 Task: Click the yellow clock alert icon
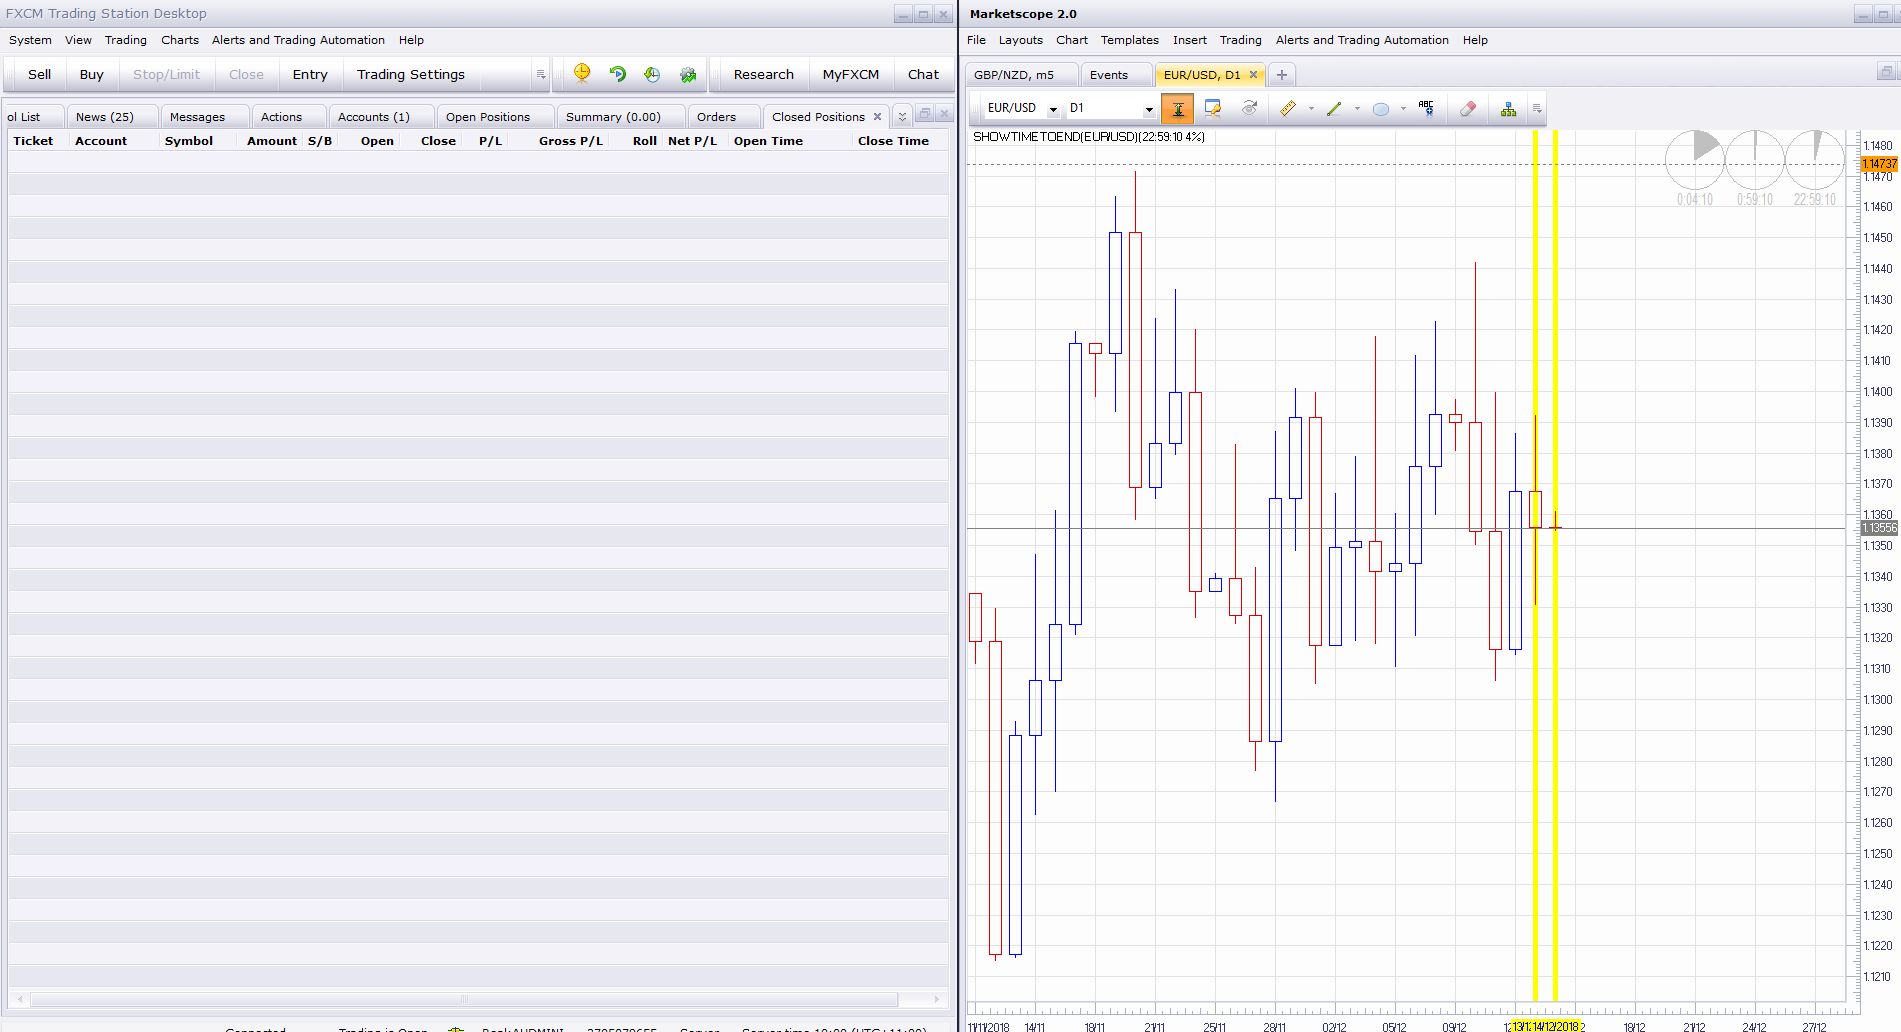click(582, 73)
